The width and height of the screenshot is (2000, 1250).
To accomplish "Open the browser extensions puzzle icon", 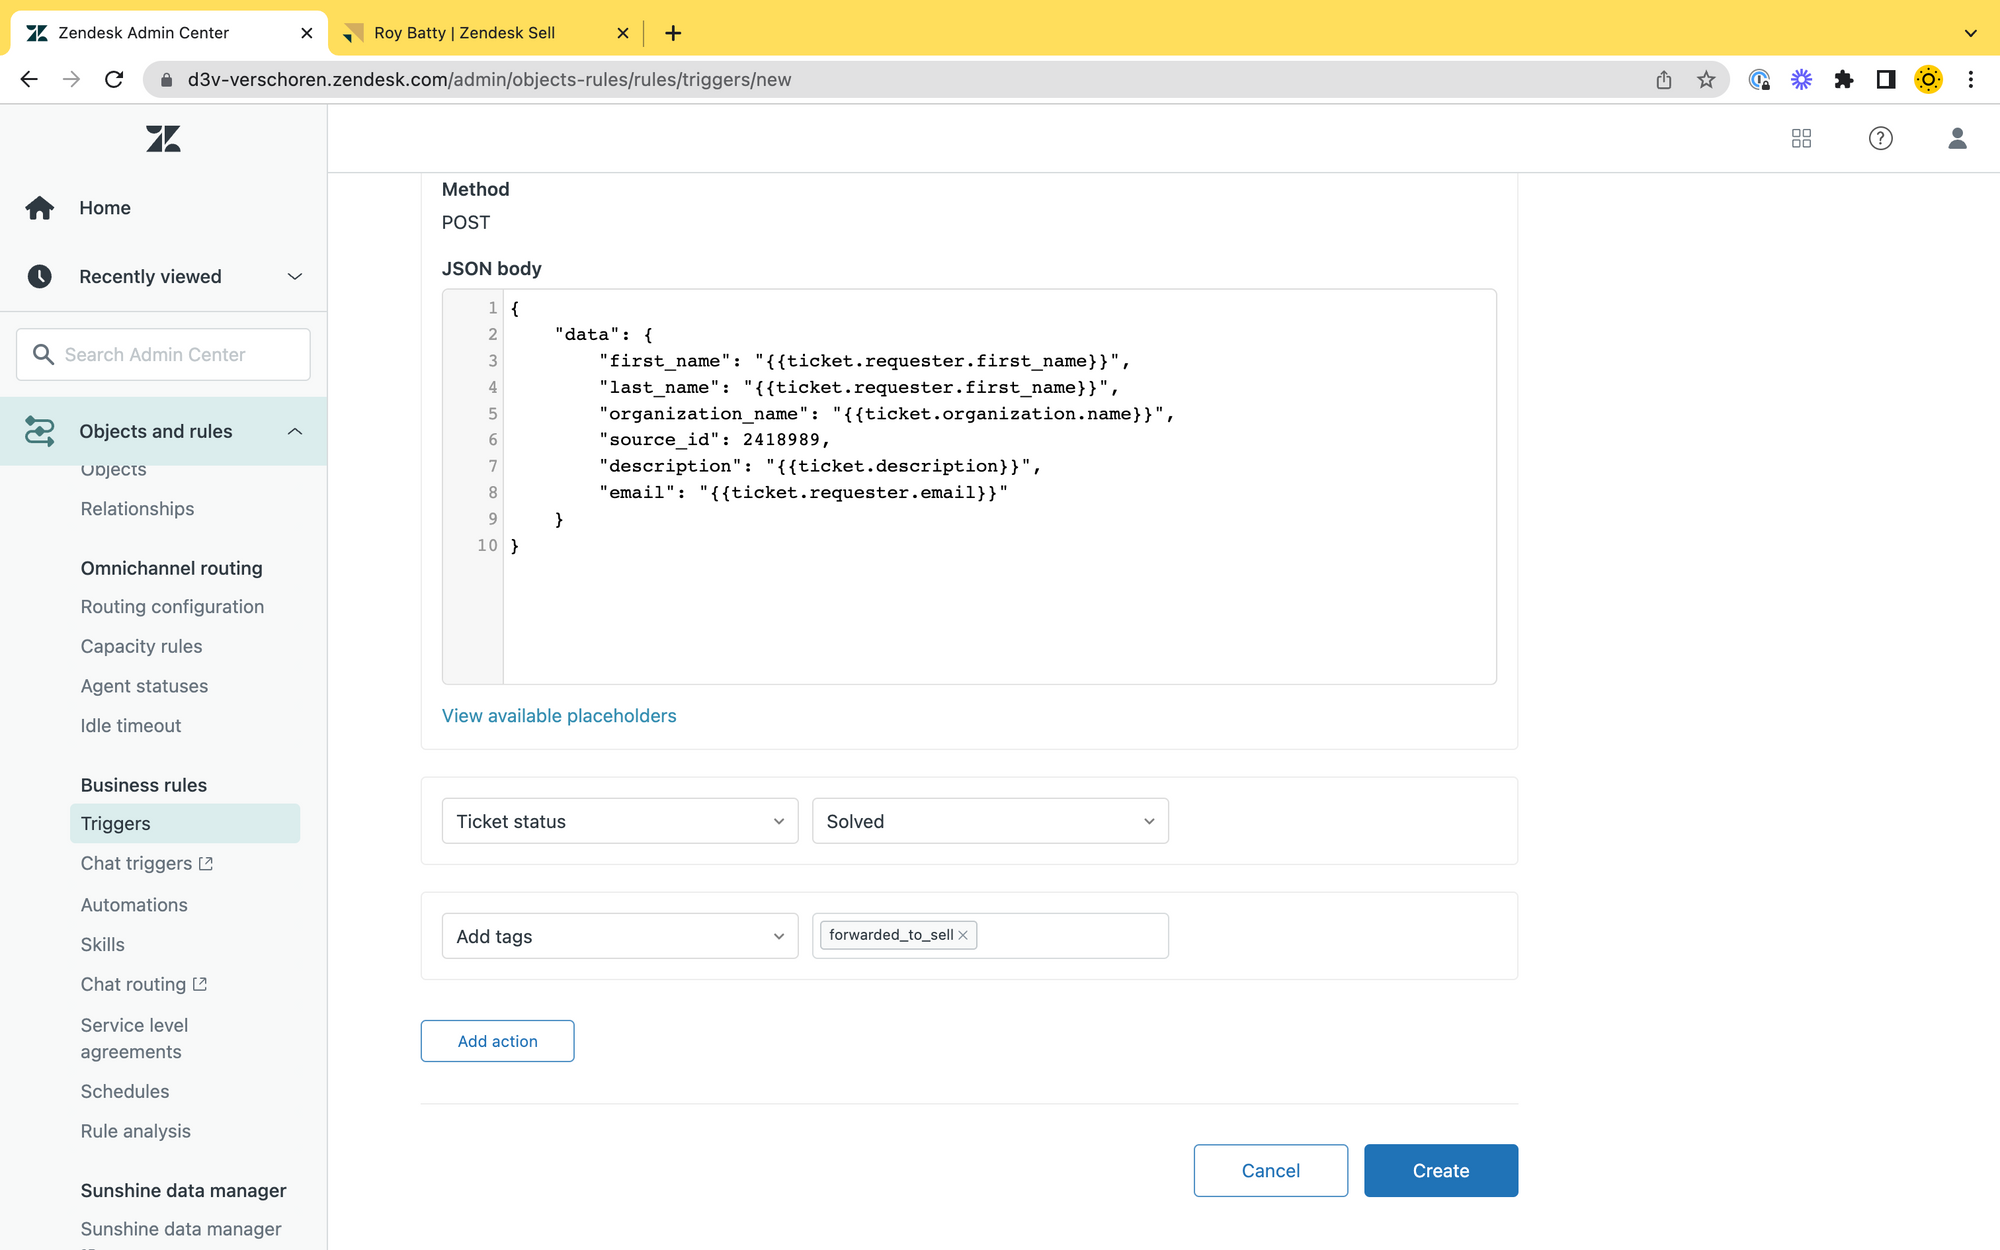I will pyautogui.click(x=1843, y=80).
